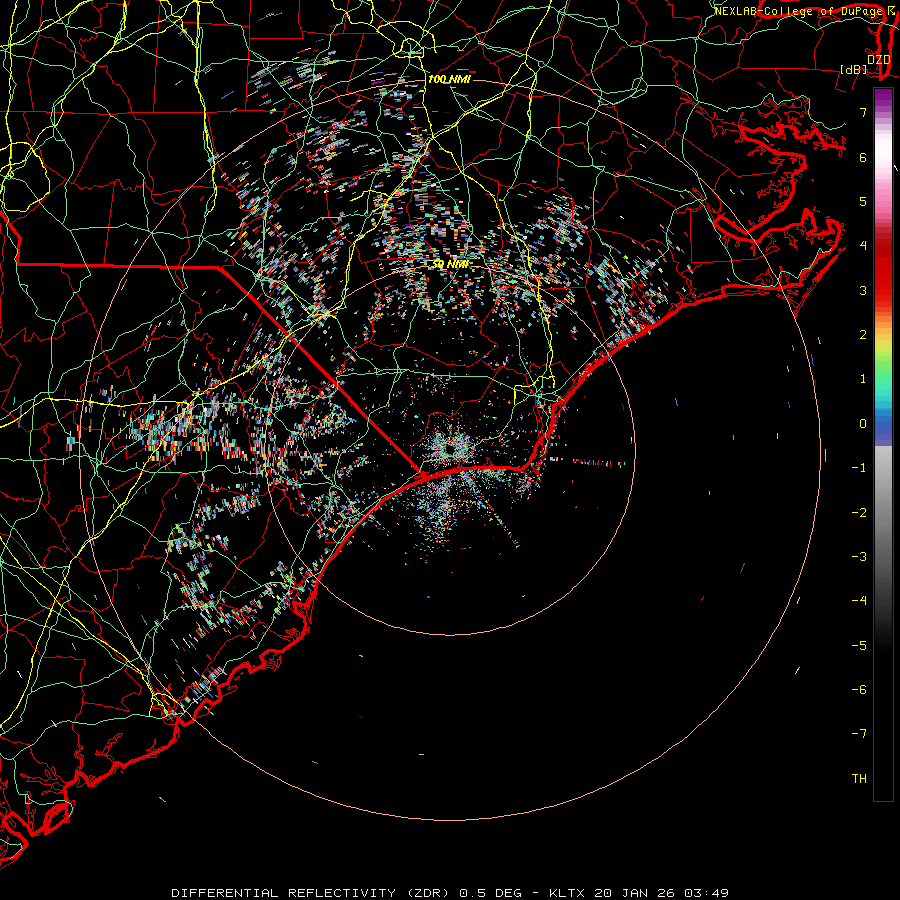Screen dimensions: 900x900
Task: Click the -7 value on the legend
Action: pyautogui.click(x=859, y=734)
